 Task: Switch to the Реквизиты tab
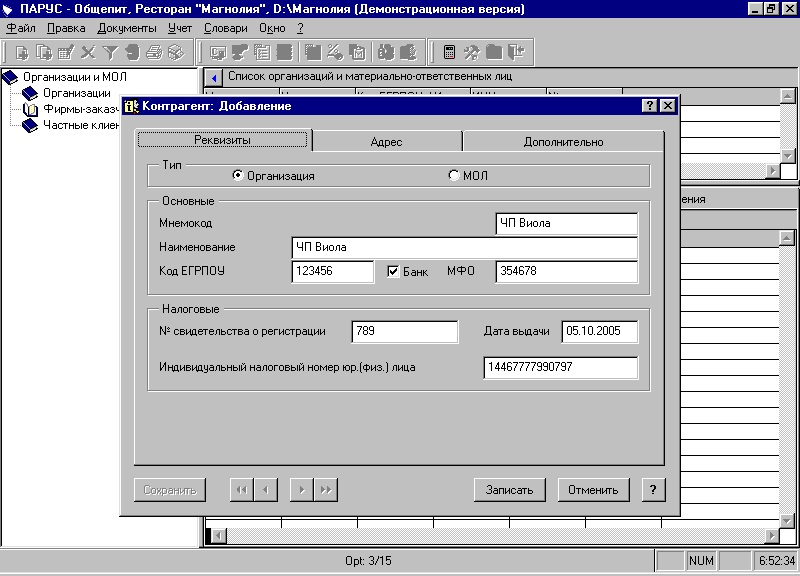222,140
